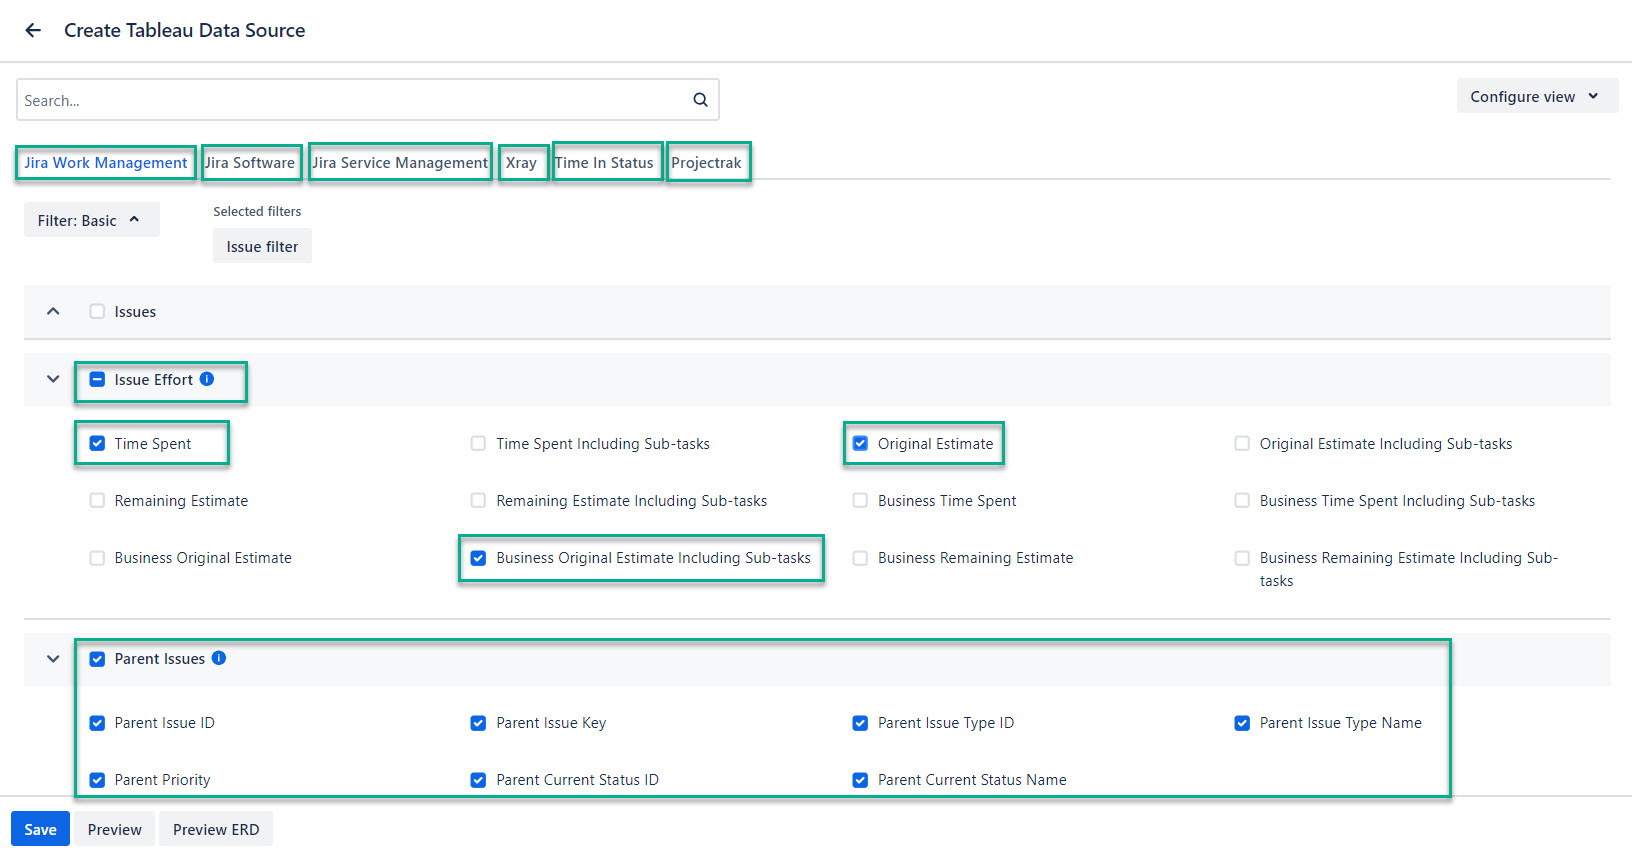Uncheck the Time Spent checkbox
Image resolution: width=1632 pixels, height=858 pixels.
pos(97,444)
